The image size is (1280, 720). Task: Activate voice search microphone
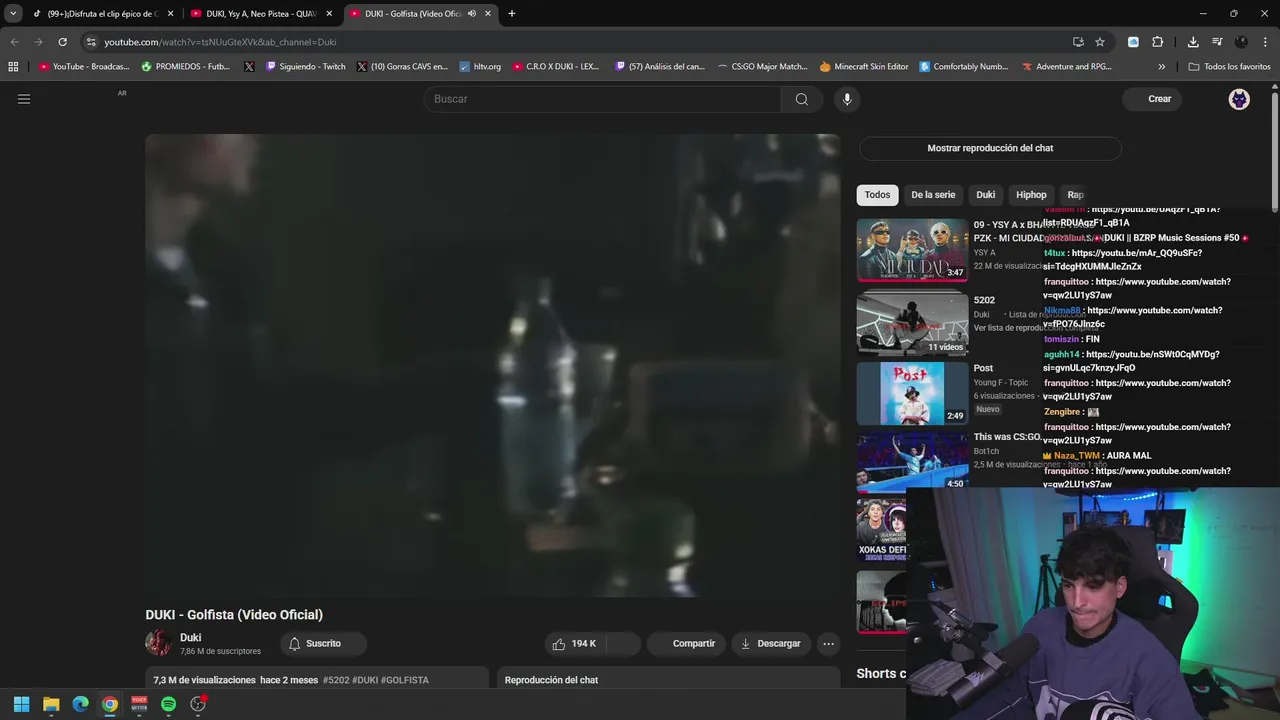point(847,99)
